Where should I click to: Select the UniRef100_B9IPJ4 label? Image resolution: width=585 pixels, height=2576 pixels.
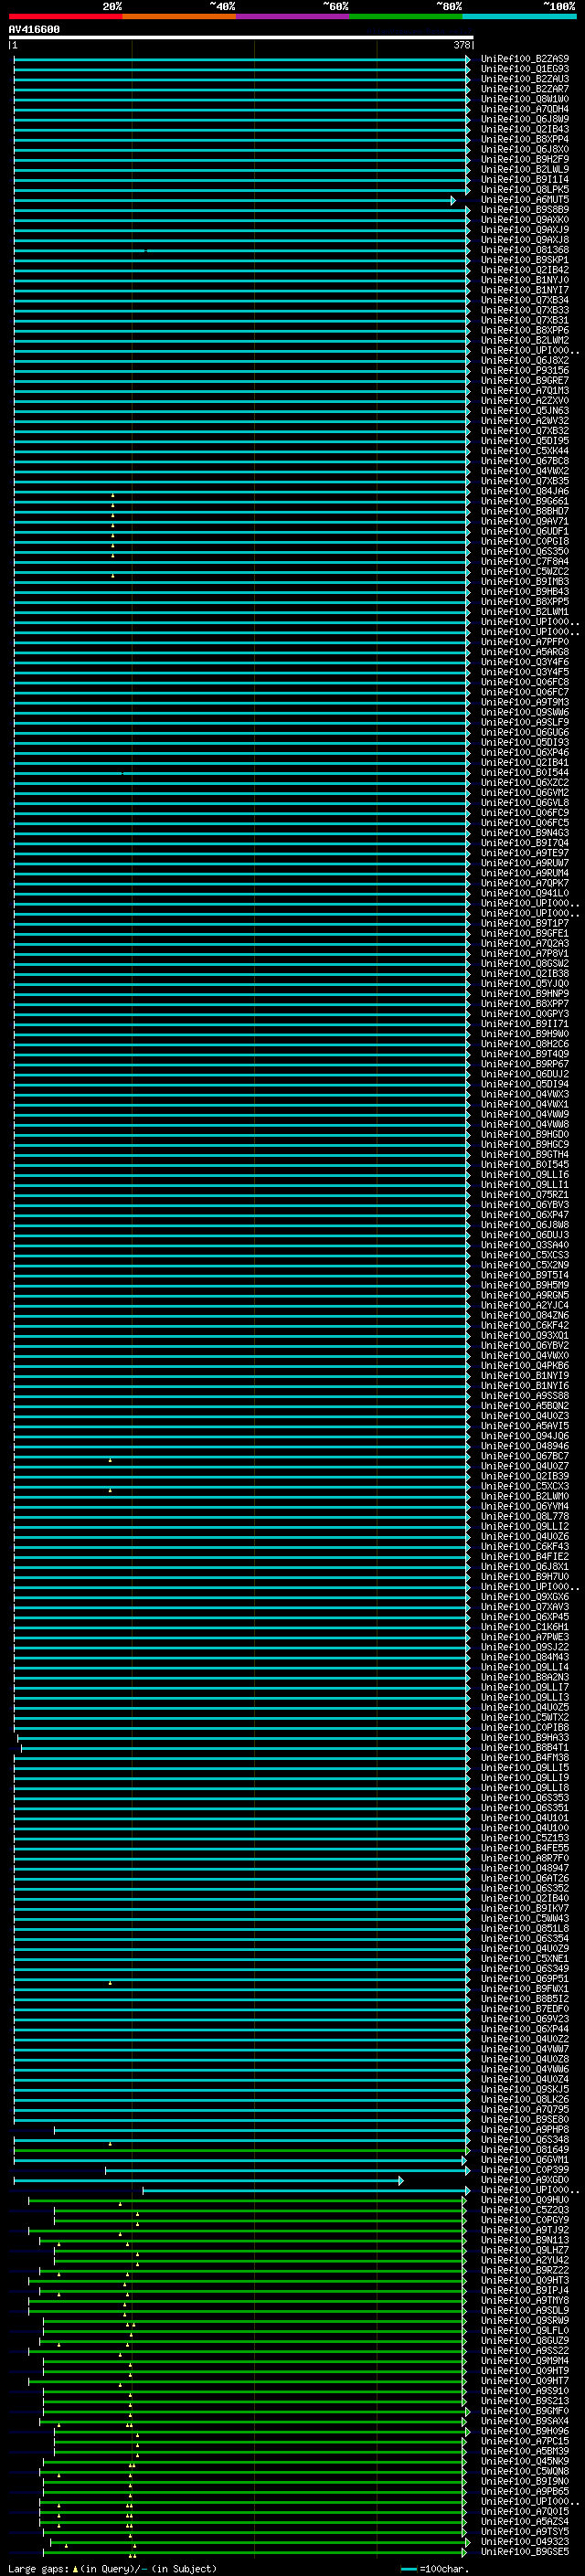[x=525, y=2290]
